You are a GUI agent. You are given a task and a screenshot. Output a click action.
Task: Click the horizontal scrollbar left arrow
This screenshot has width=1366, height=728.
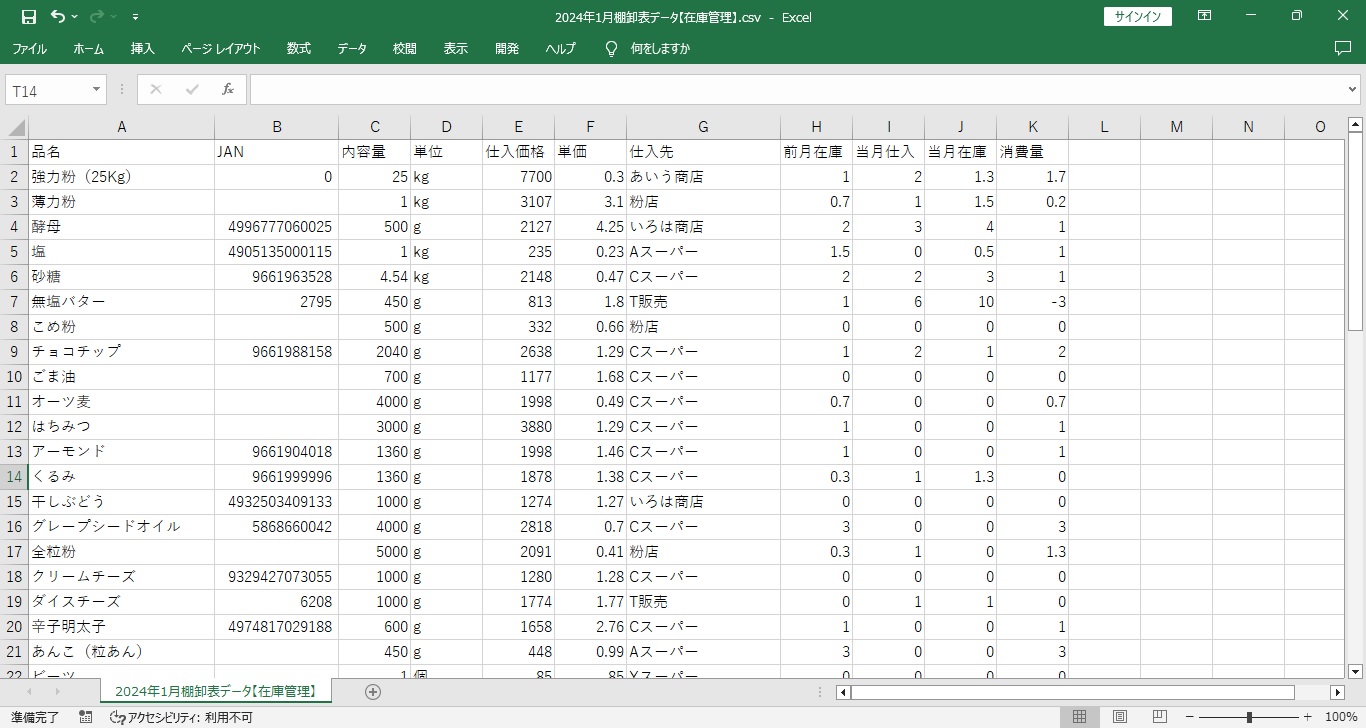(843, 692)
